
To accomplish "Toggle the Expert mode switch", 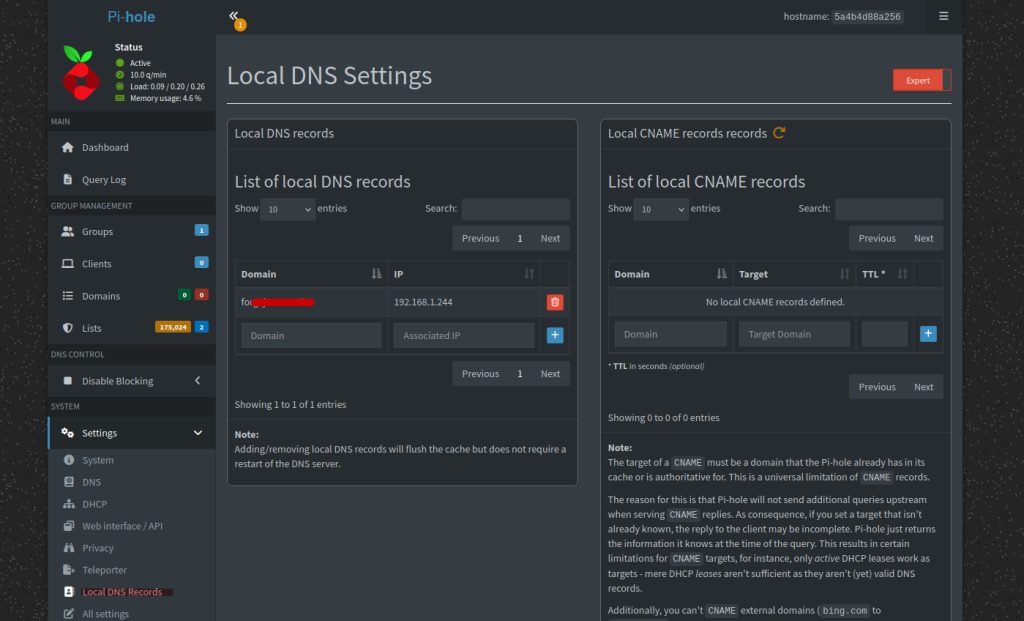I will [921, 80].
